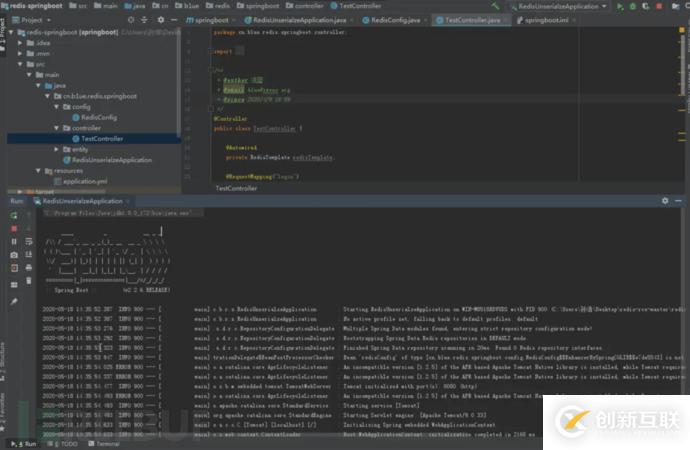Click the Debug bug icon in top toolbar
690x450 pixels.
pos(634,6)
